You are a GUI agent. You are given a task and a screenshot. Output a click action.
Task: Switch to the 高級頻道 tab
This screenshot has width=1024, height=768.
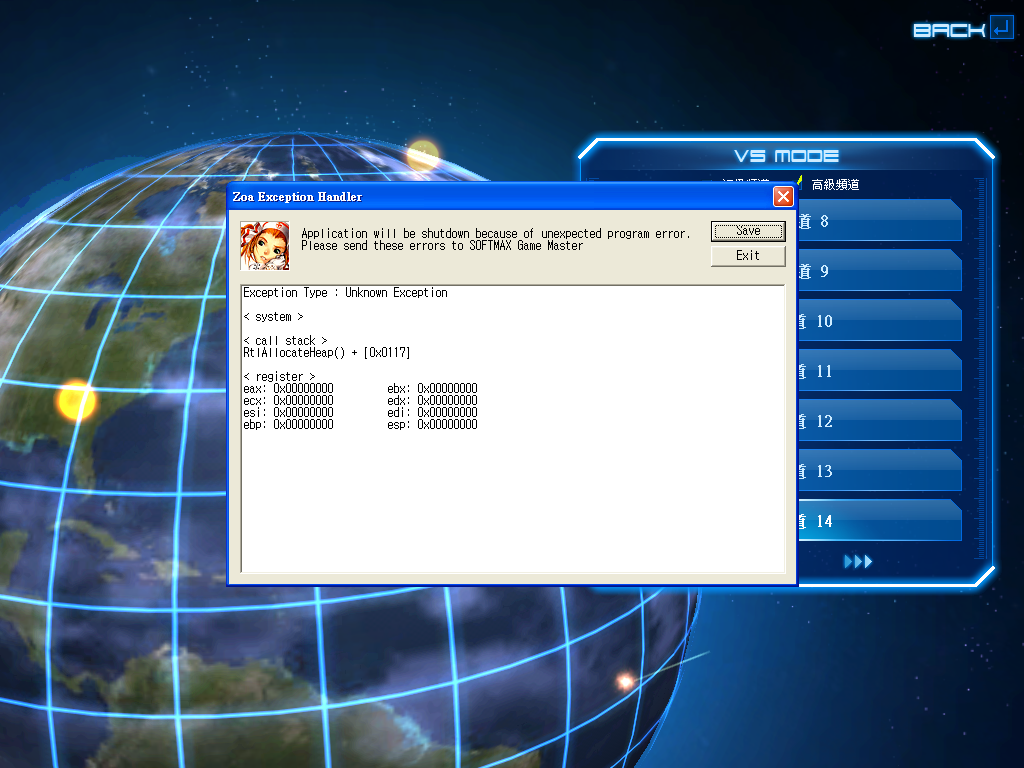point(835,185)
